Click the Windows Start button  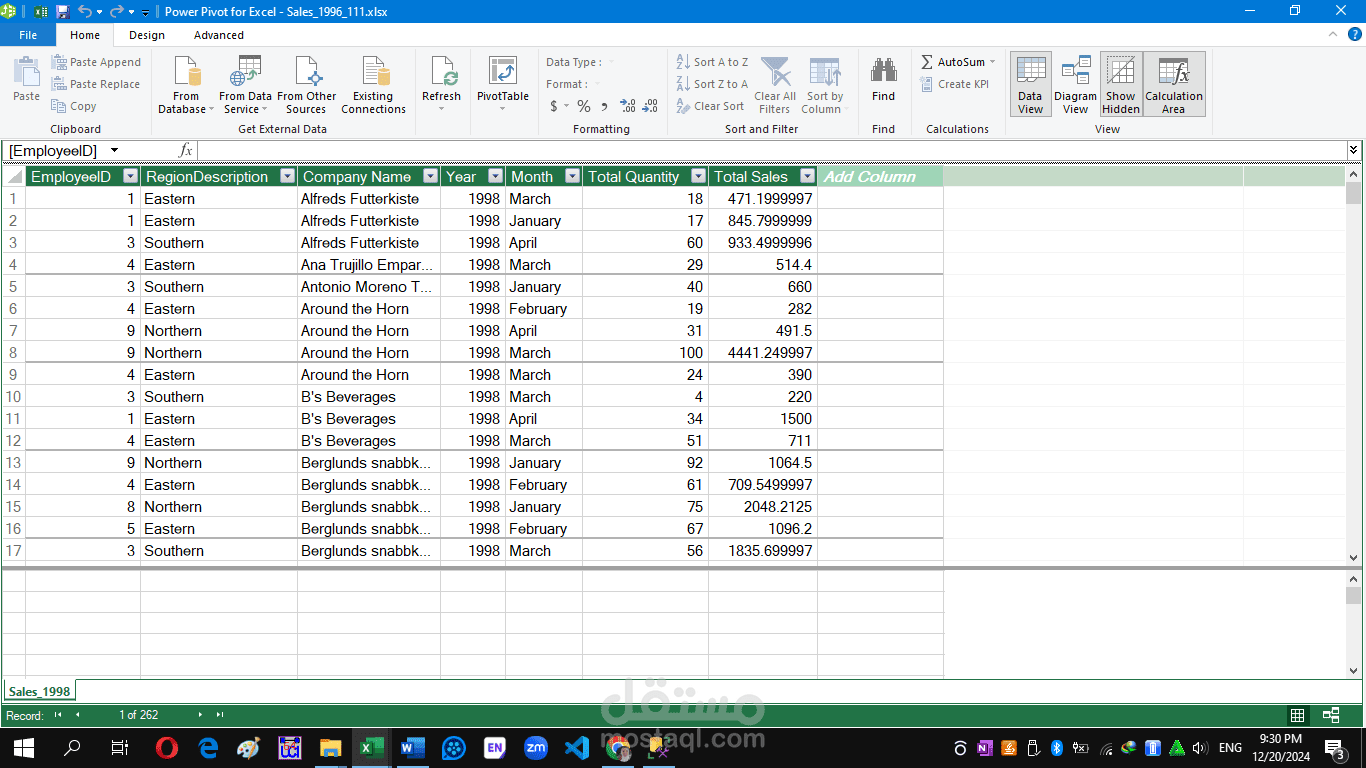(24, 747)
